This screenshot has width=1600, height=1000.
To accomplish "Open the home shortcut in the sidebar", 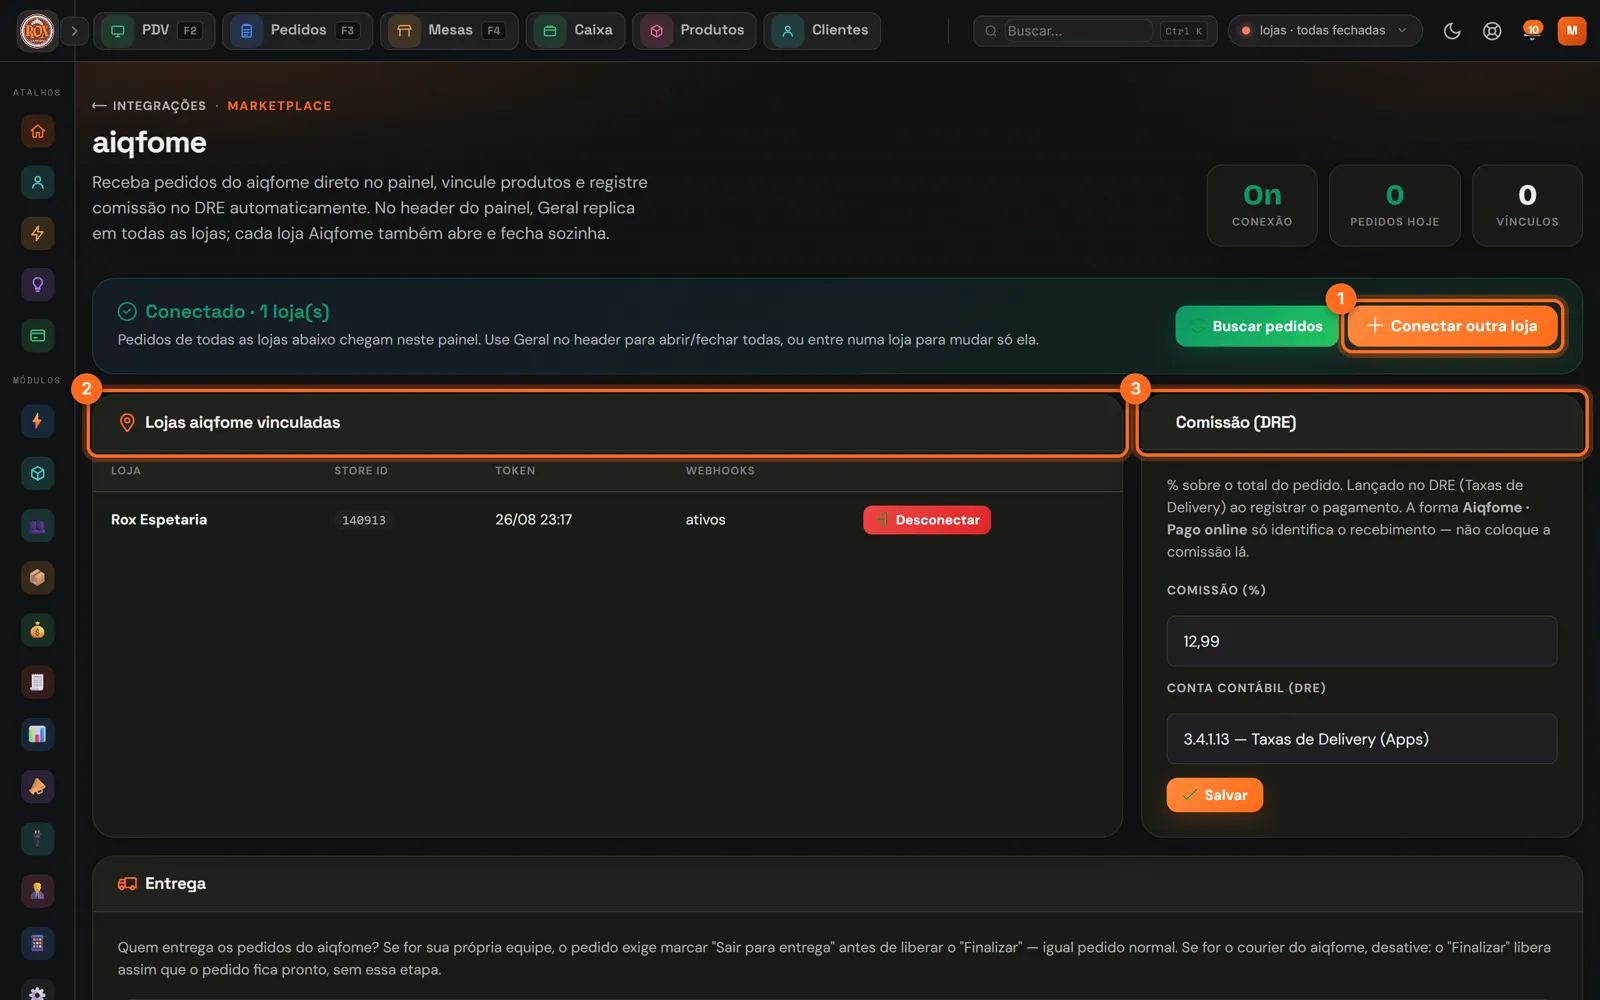I will pos(37,131).
